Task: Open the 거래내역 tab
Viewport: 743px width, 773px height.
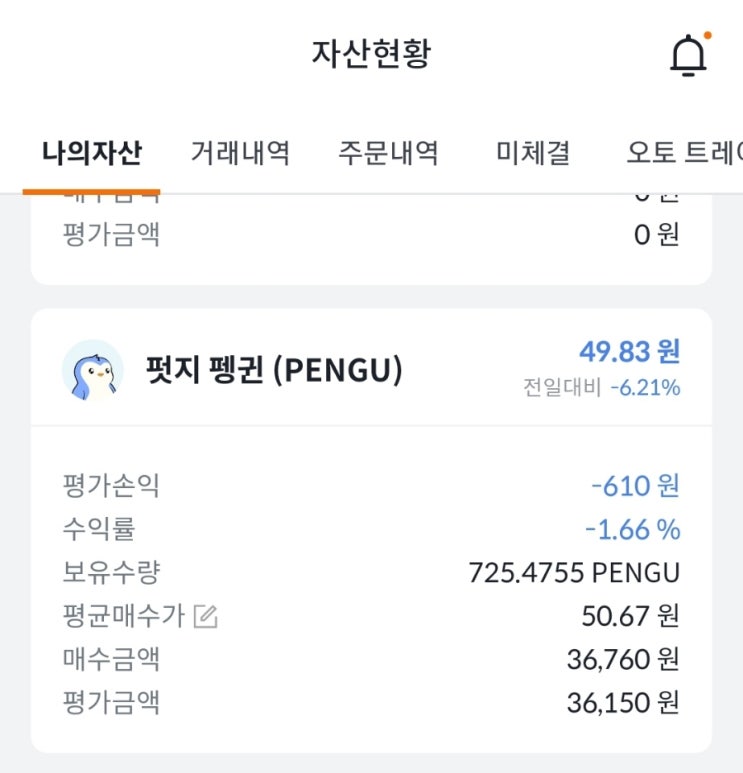Action: [x=240, y=152]
